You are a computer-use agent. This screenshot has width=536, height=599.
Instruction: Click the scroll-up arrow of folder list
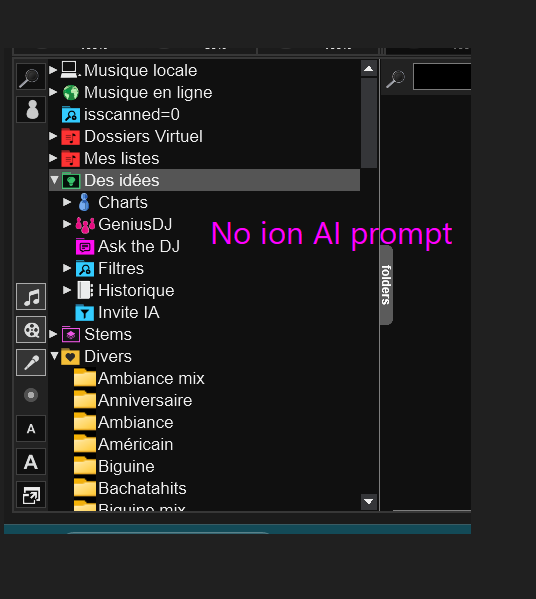(369, 69)
